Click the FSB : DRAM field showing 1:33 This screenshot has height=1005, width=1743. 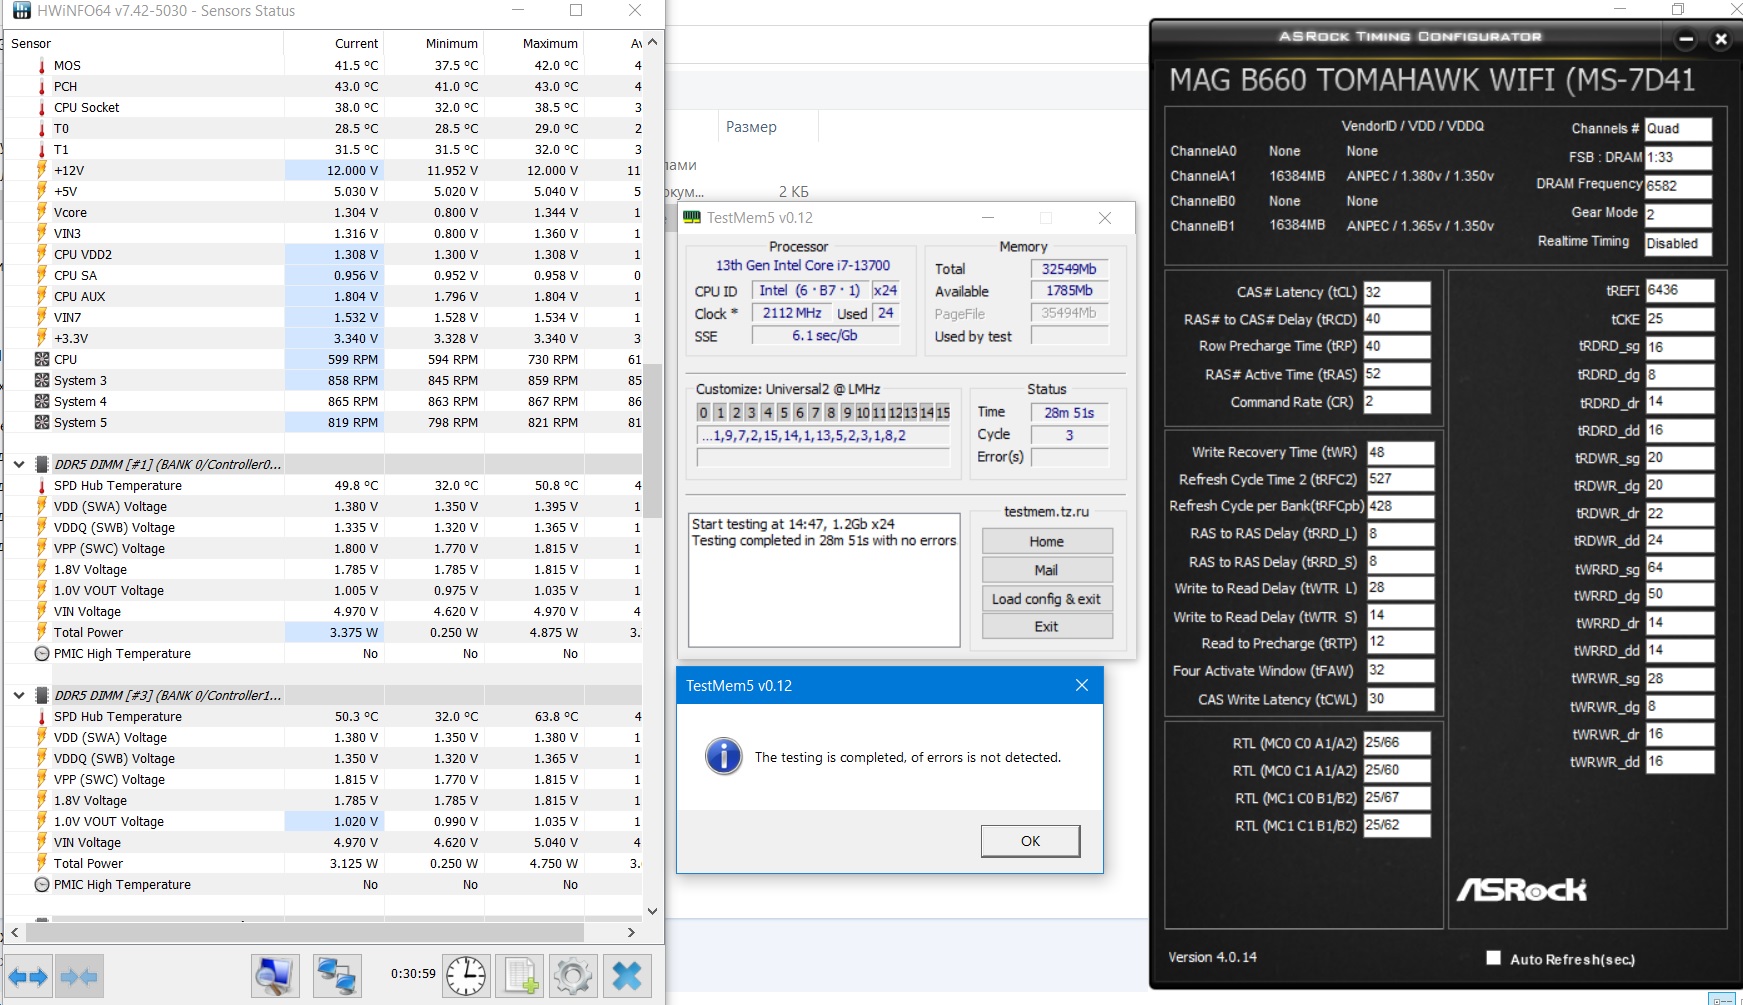[1678, 157]
